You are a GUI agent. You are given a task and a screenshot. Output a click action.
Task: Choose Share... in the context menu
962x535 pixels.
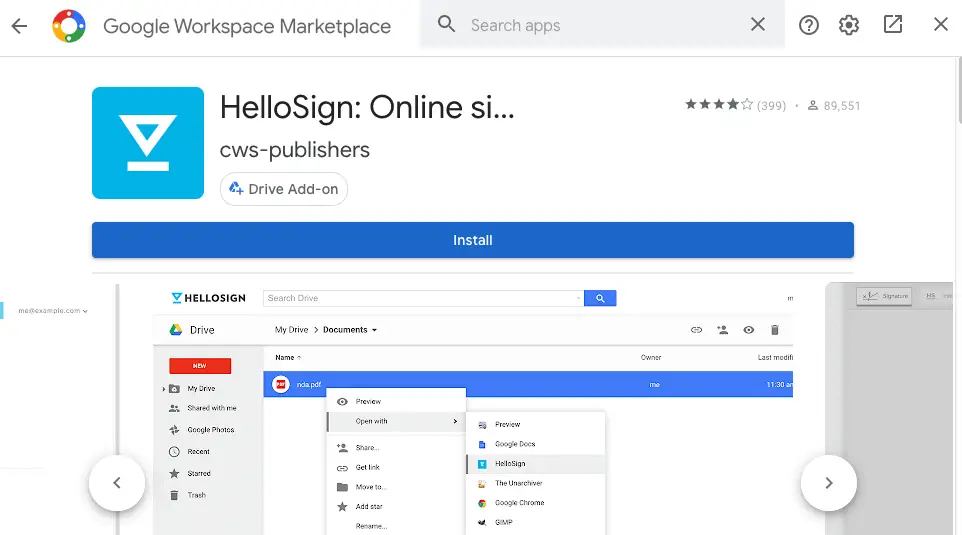click(x=396, y=447)
